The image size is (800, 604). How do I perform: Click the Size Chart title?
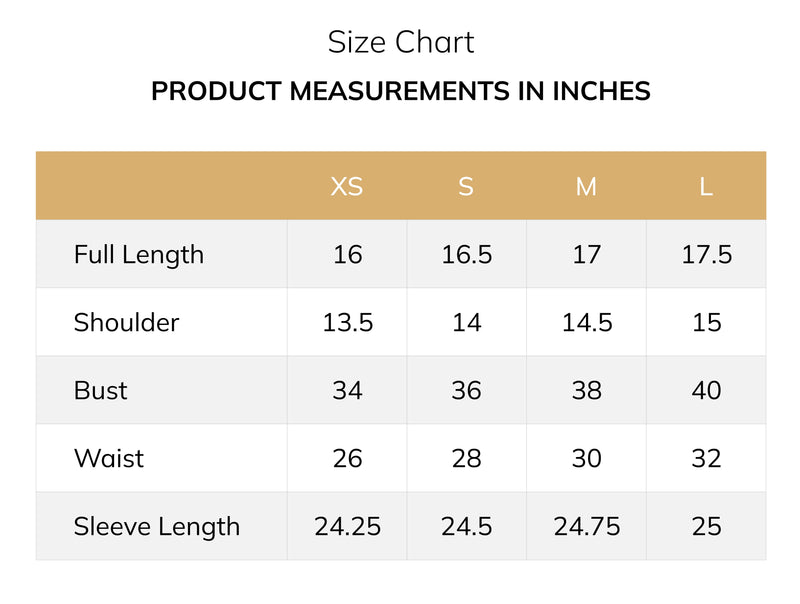pos(401,42)
